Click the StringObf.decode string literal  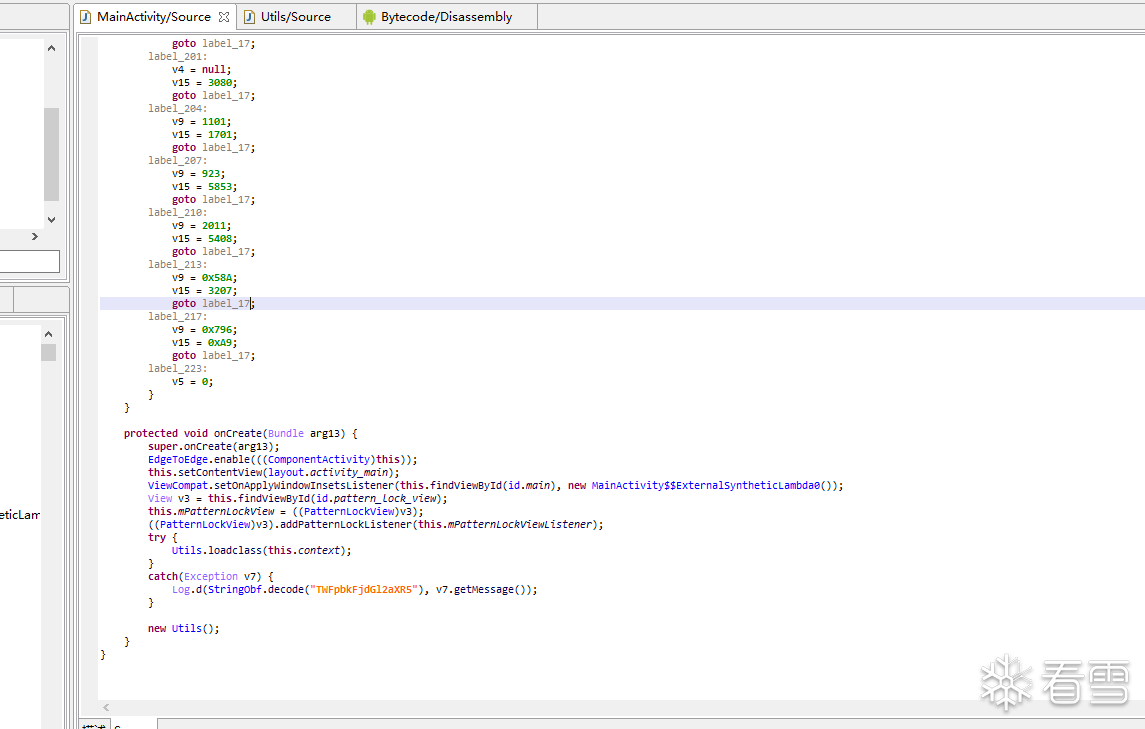pos(366,589)
